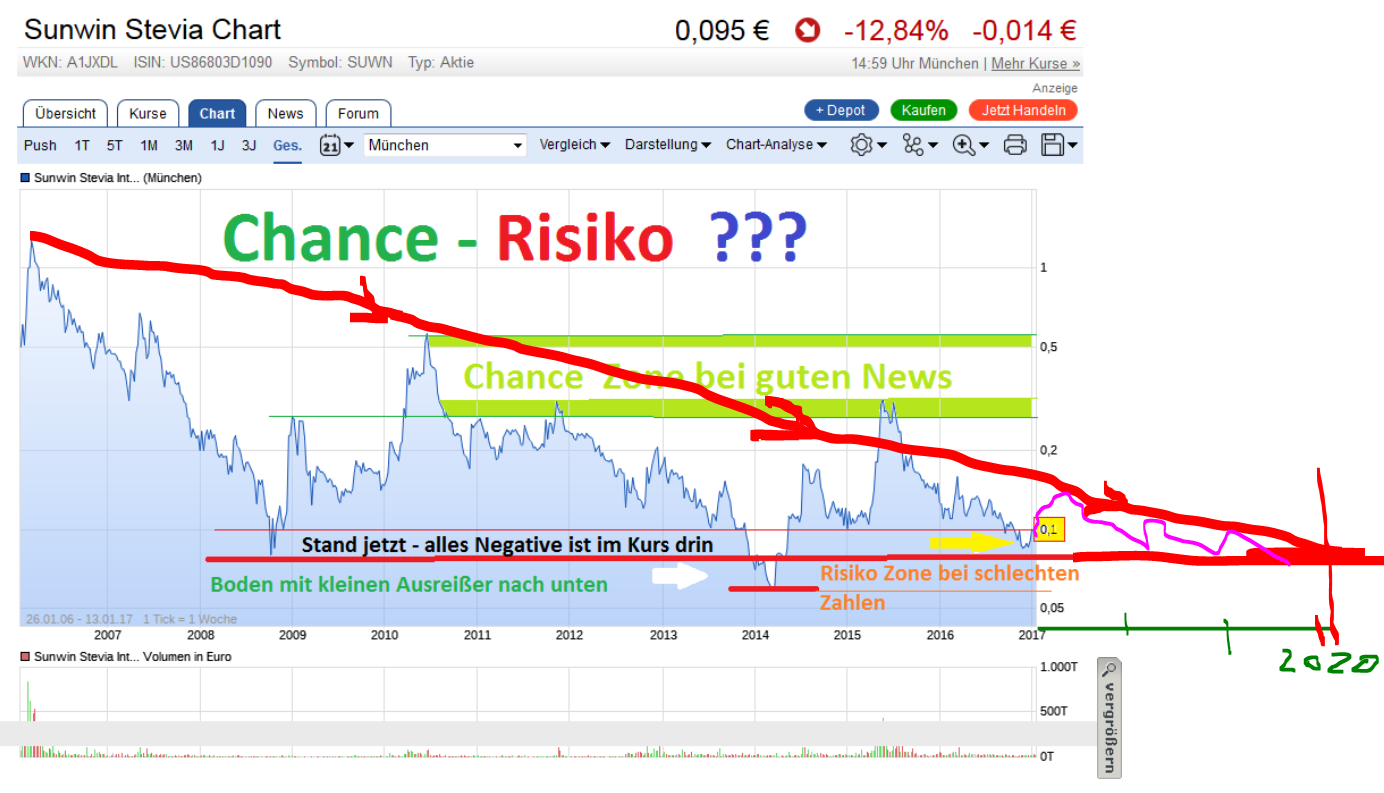Switch to the Übersicht tab
Screen dimensions: 1384x793
tap(66, 113)
